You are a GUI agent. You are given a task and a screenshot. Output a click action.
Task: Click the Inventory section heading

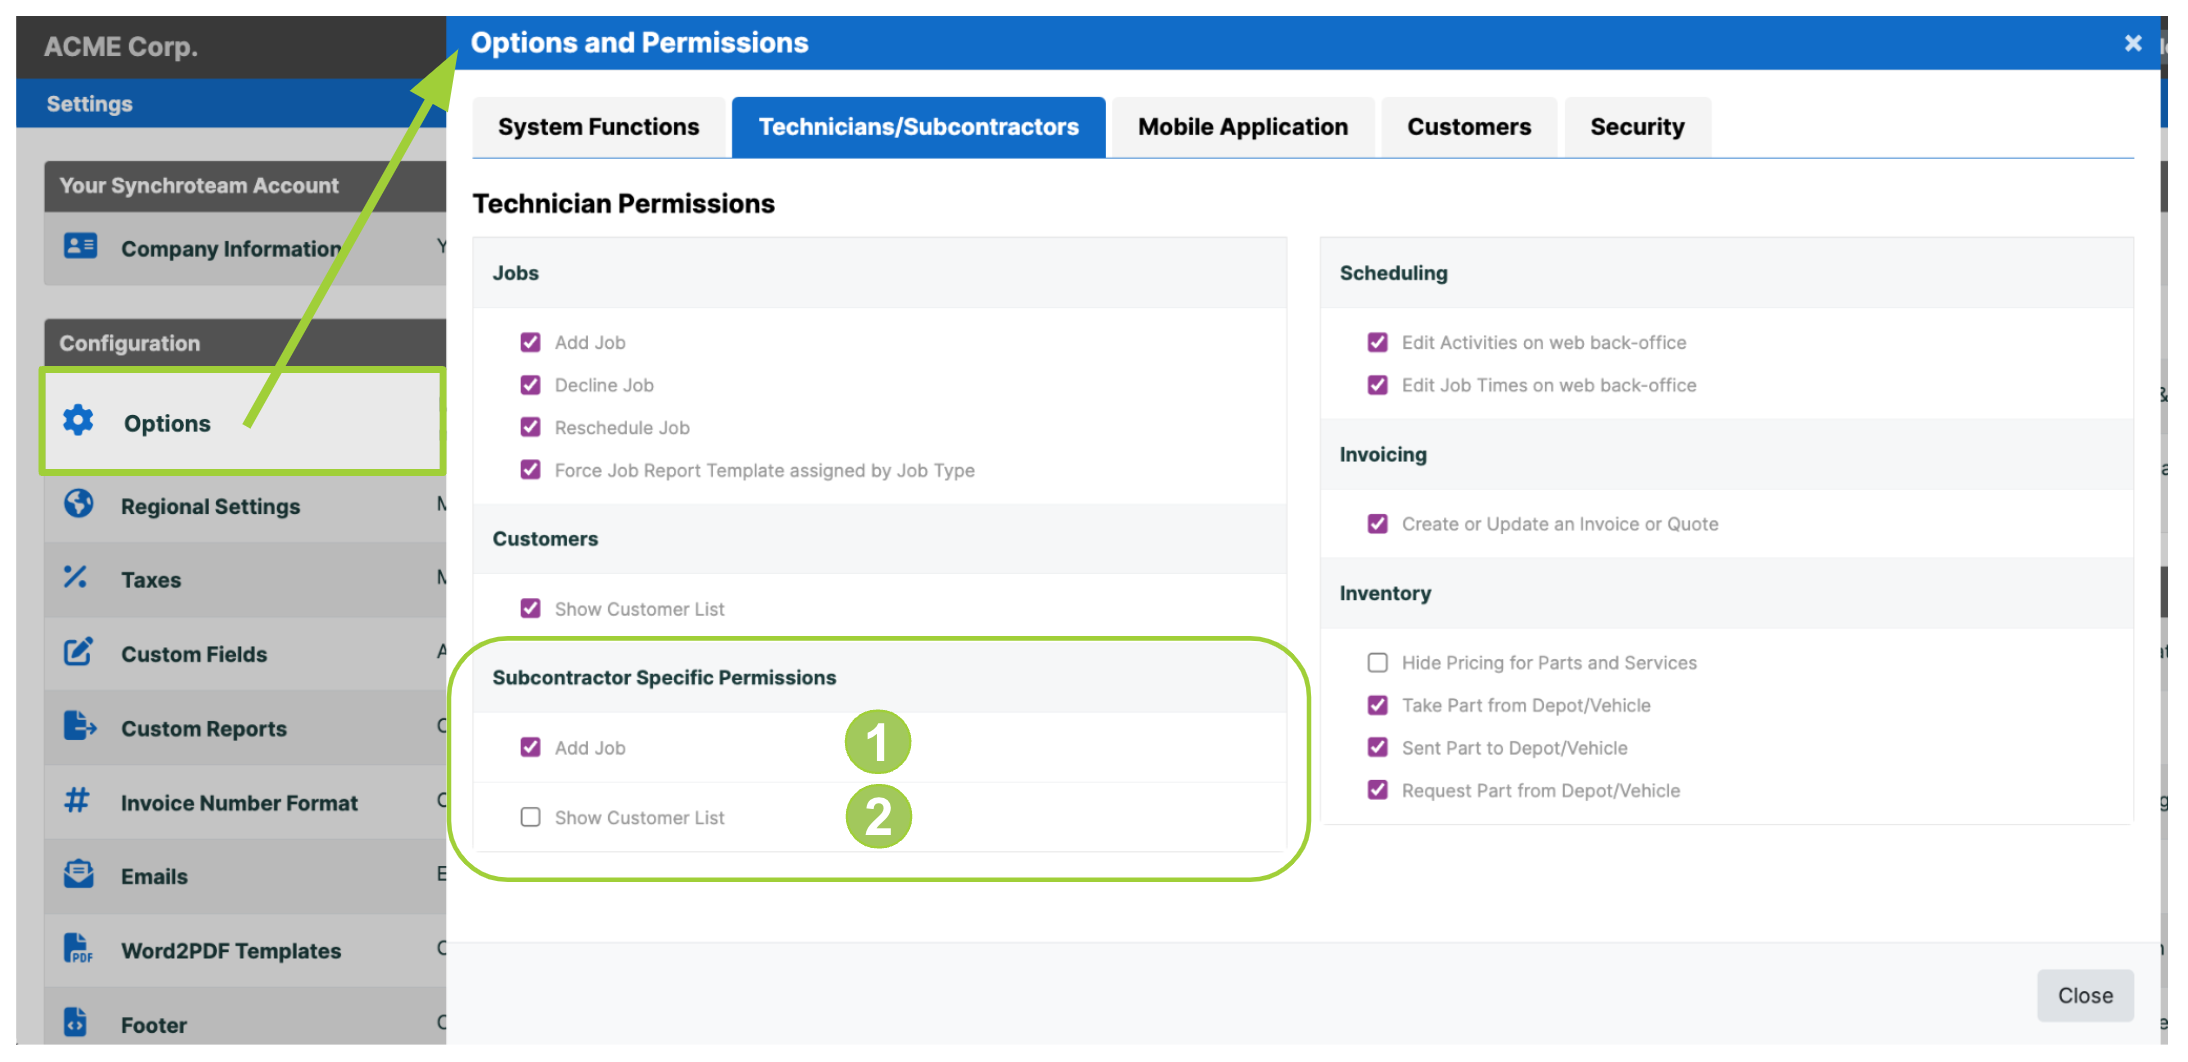[x=1385, y=593]
